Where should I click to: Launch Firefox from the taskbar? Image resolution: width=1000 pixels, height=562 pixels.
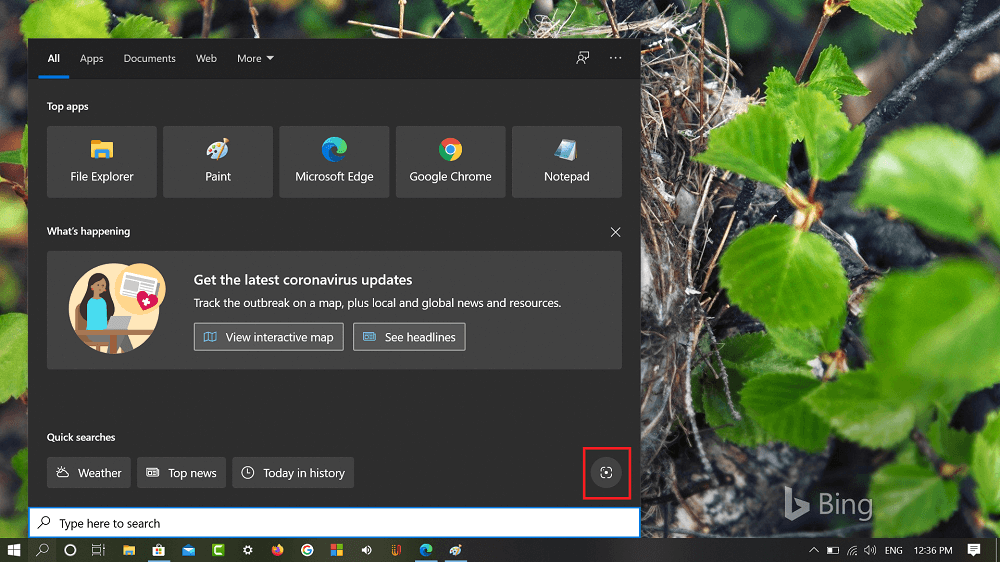(x=277, y=550)
